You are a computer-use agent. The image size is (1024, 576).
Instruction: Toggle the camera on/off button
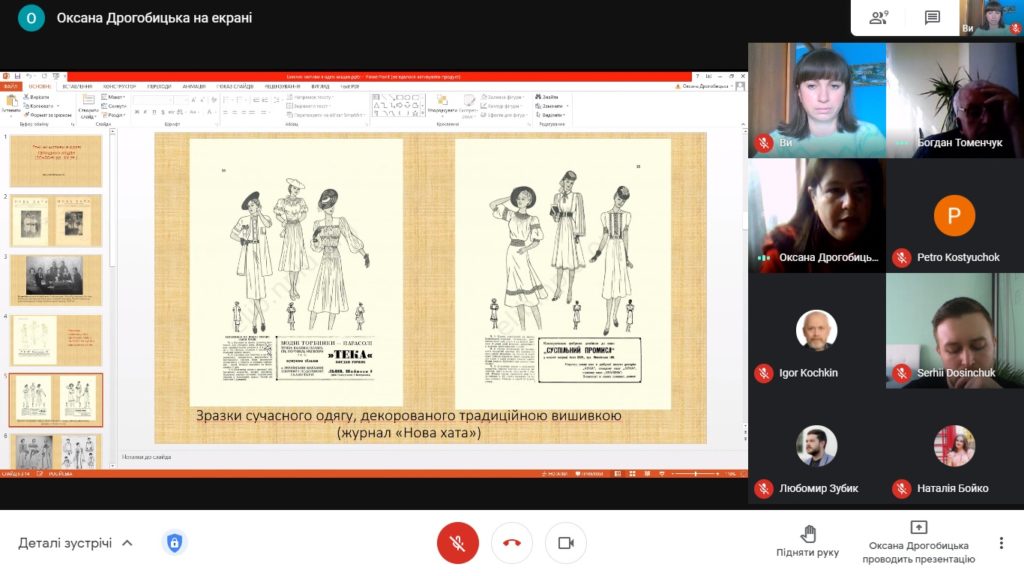click(565, 543)
